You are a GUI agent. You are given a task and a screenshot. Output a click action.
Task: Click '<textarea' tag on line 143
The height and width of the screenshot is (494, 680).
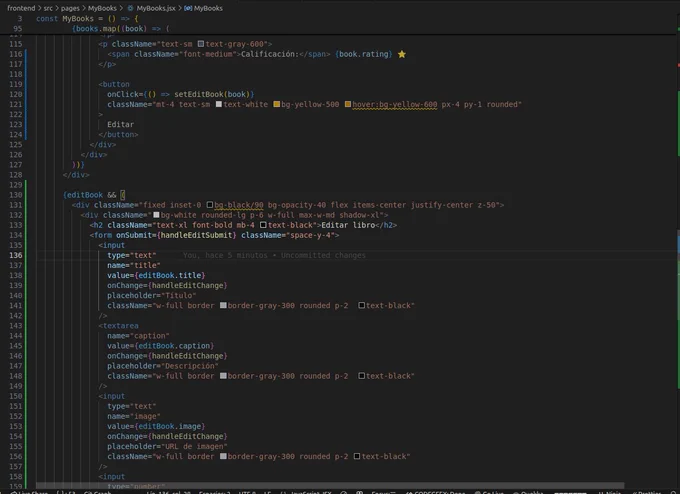click(118, 325)
